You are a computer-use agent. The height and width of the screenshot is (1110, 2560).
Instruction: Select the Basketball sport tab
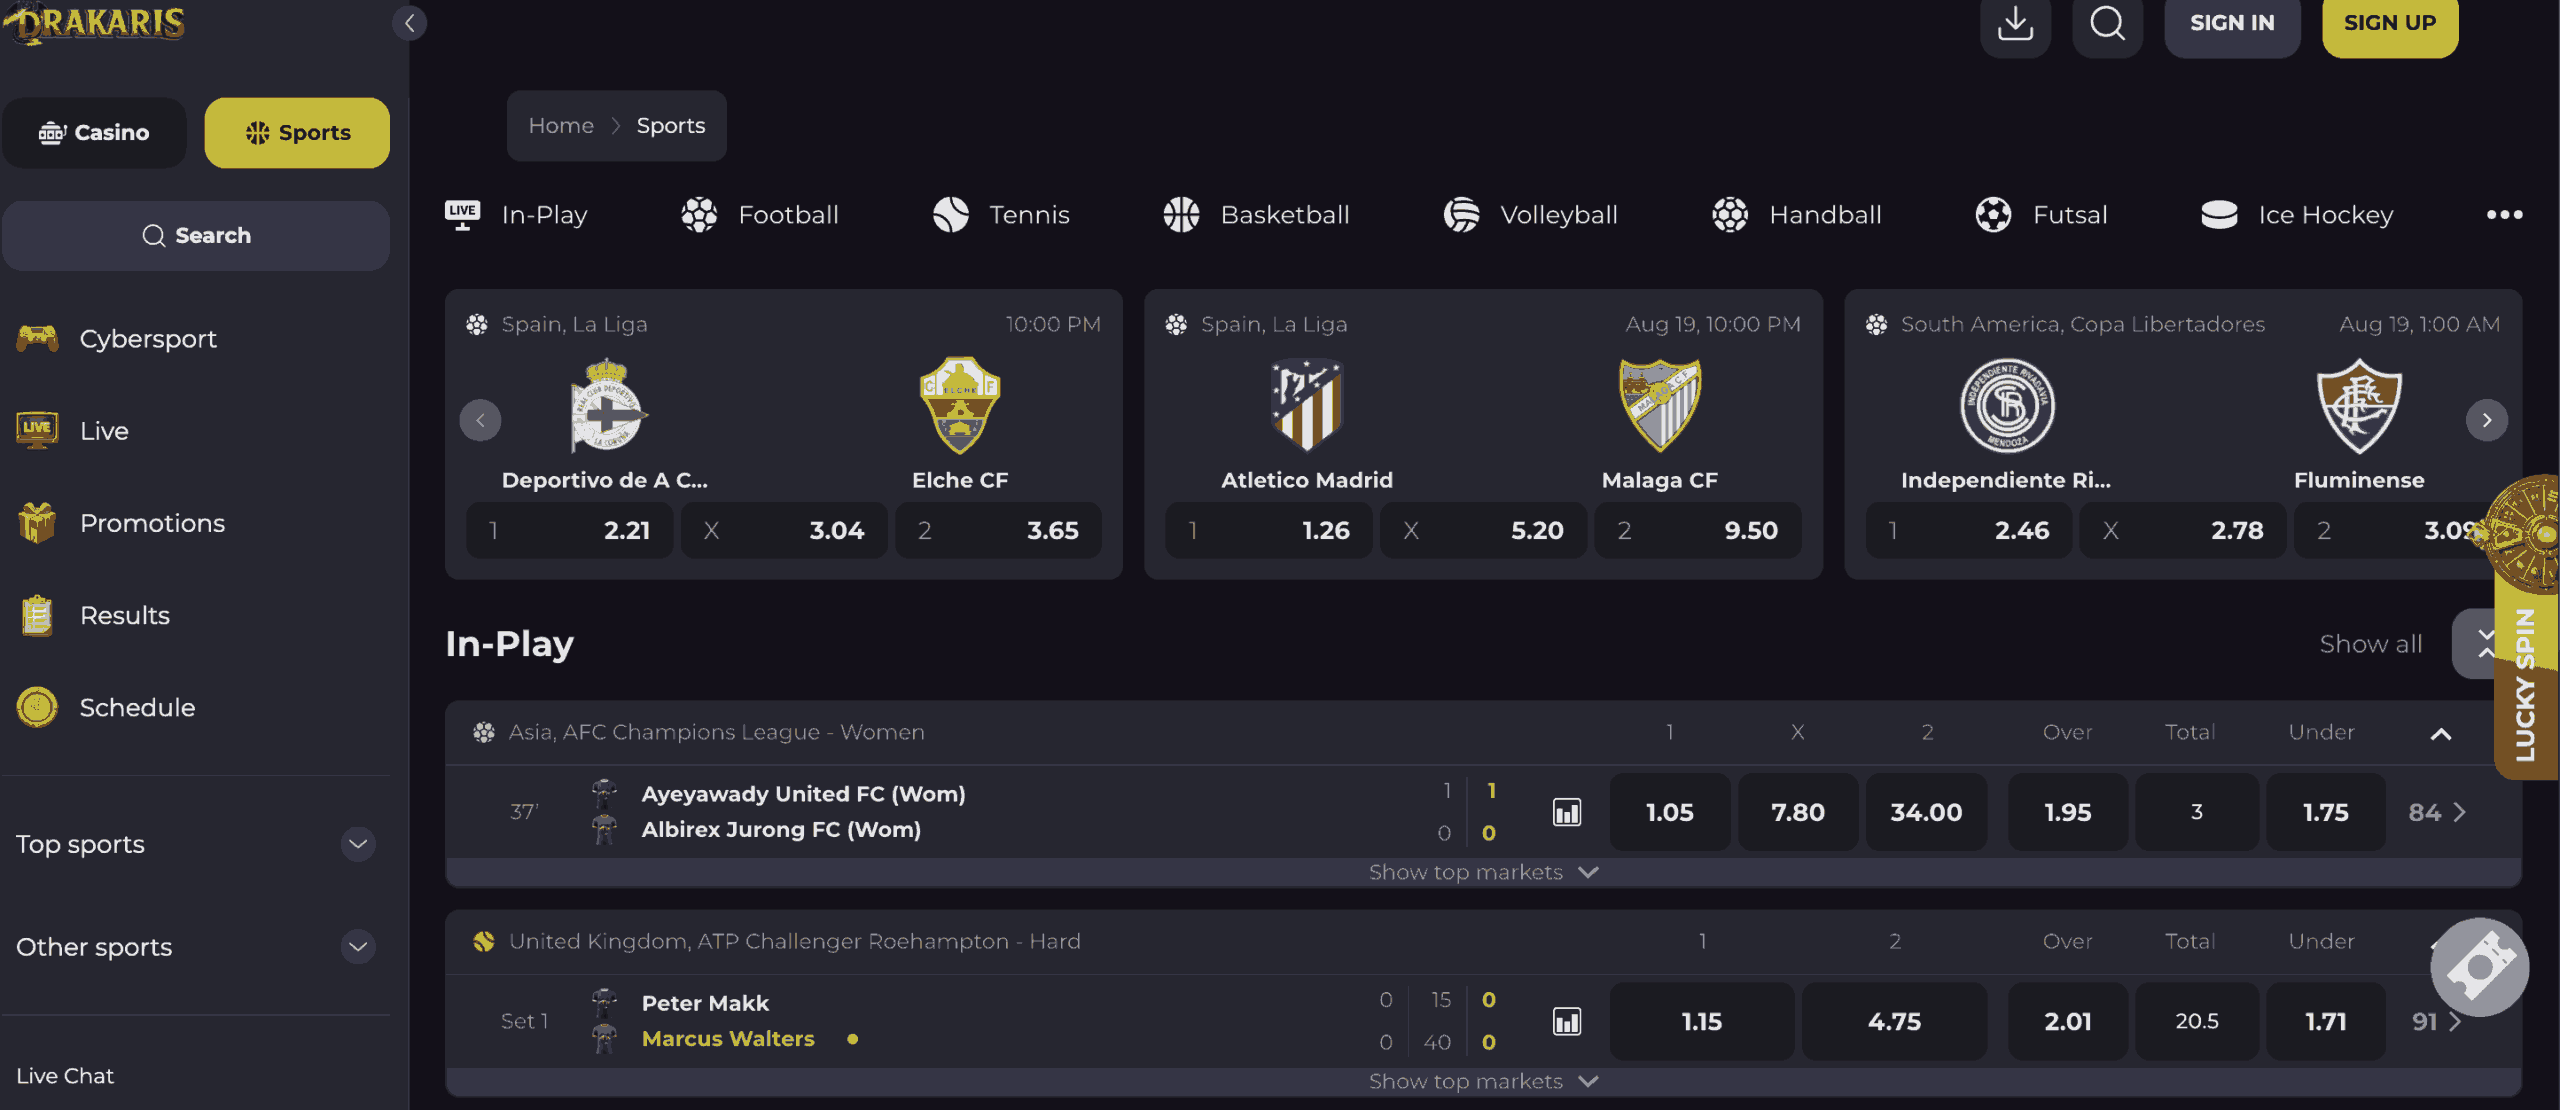coord(1256,215)
